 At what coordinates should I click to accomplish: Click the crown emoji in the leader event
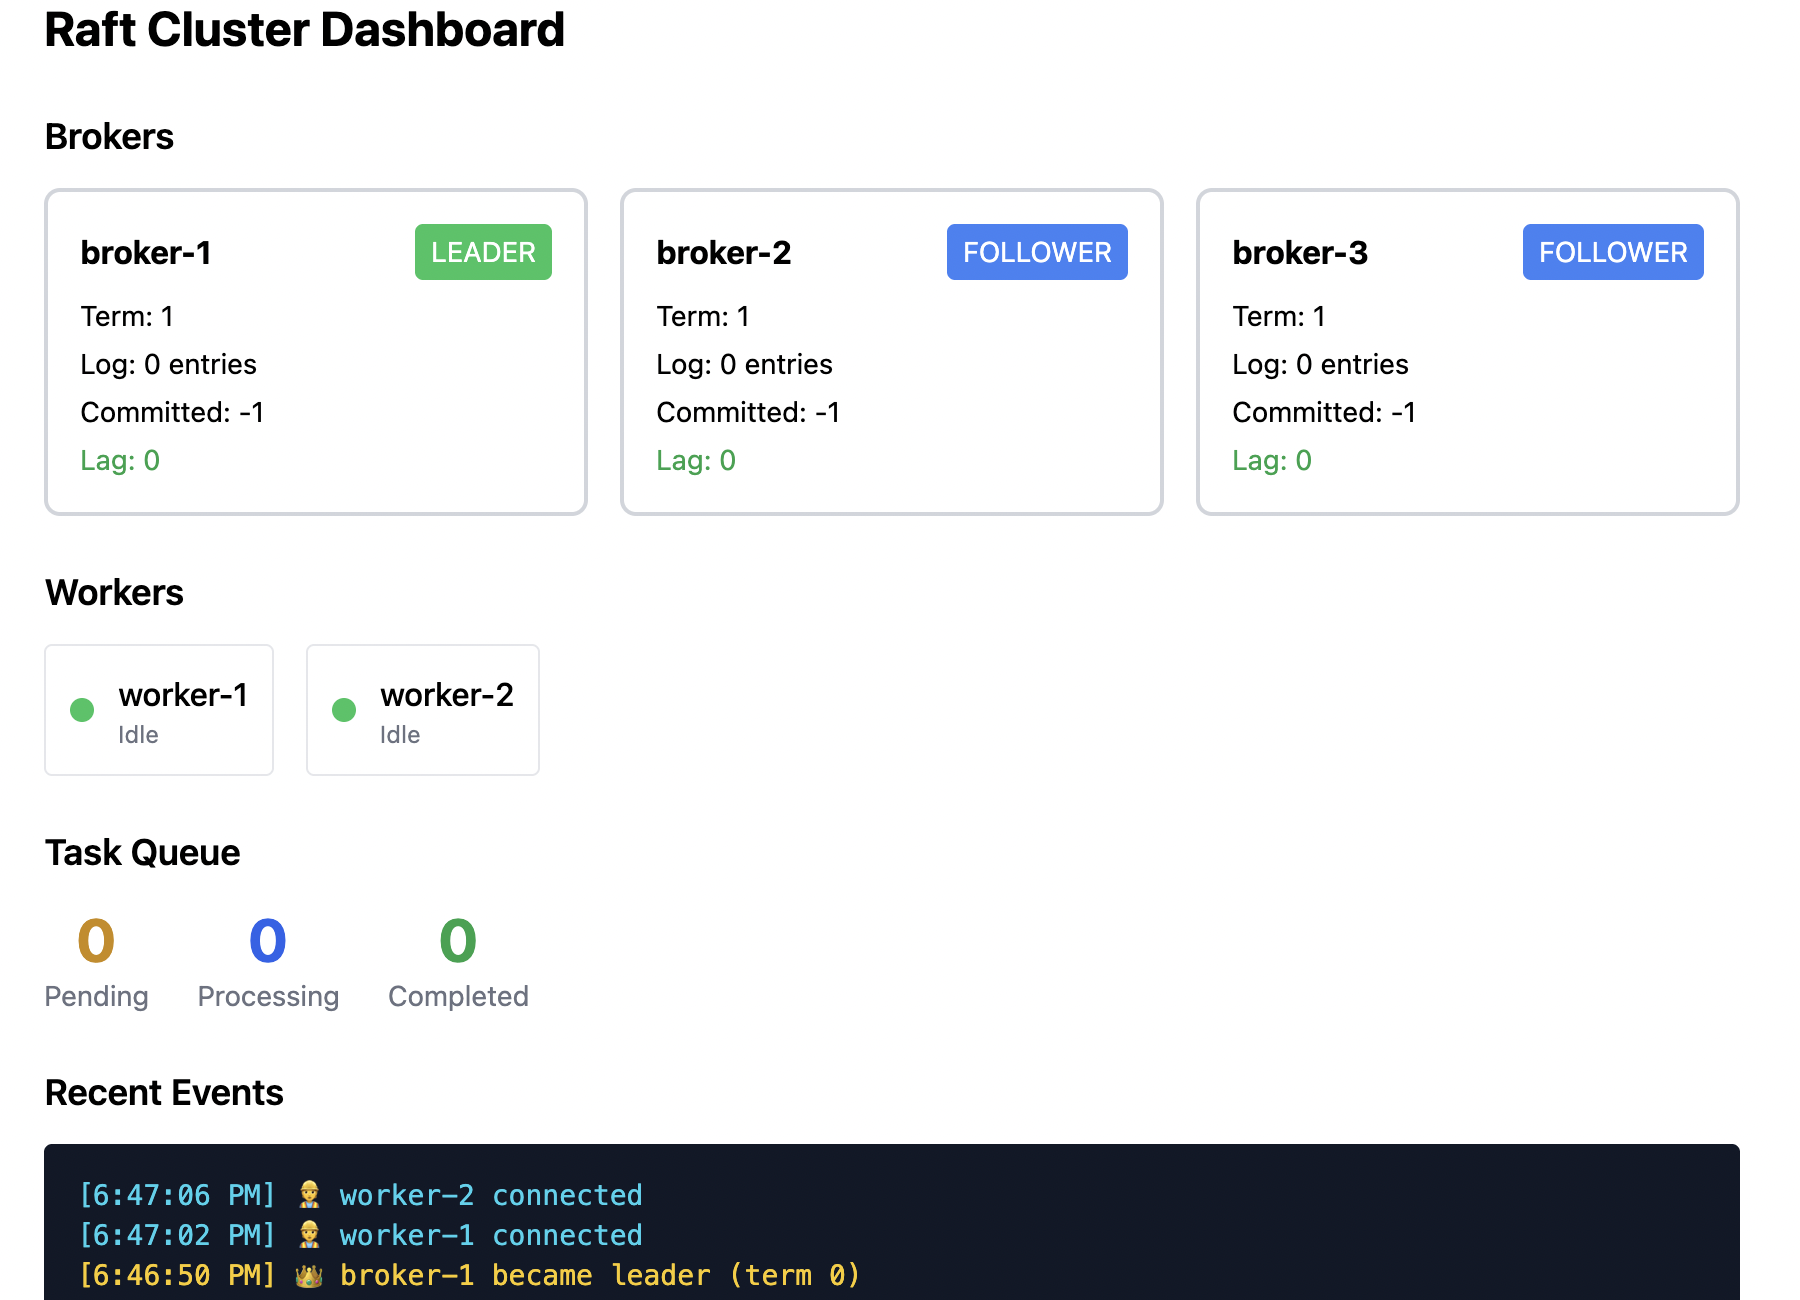click(x=310, y=1274)
